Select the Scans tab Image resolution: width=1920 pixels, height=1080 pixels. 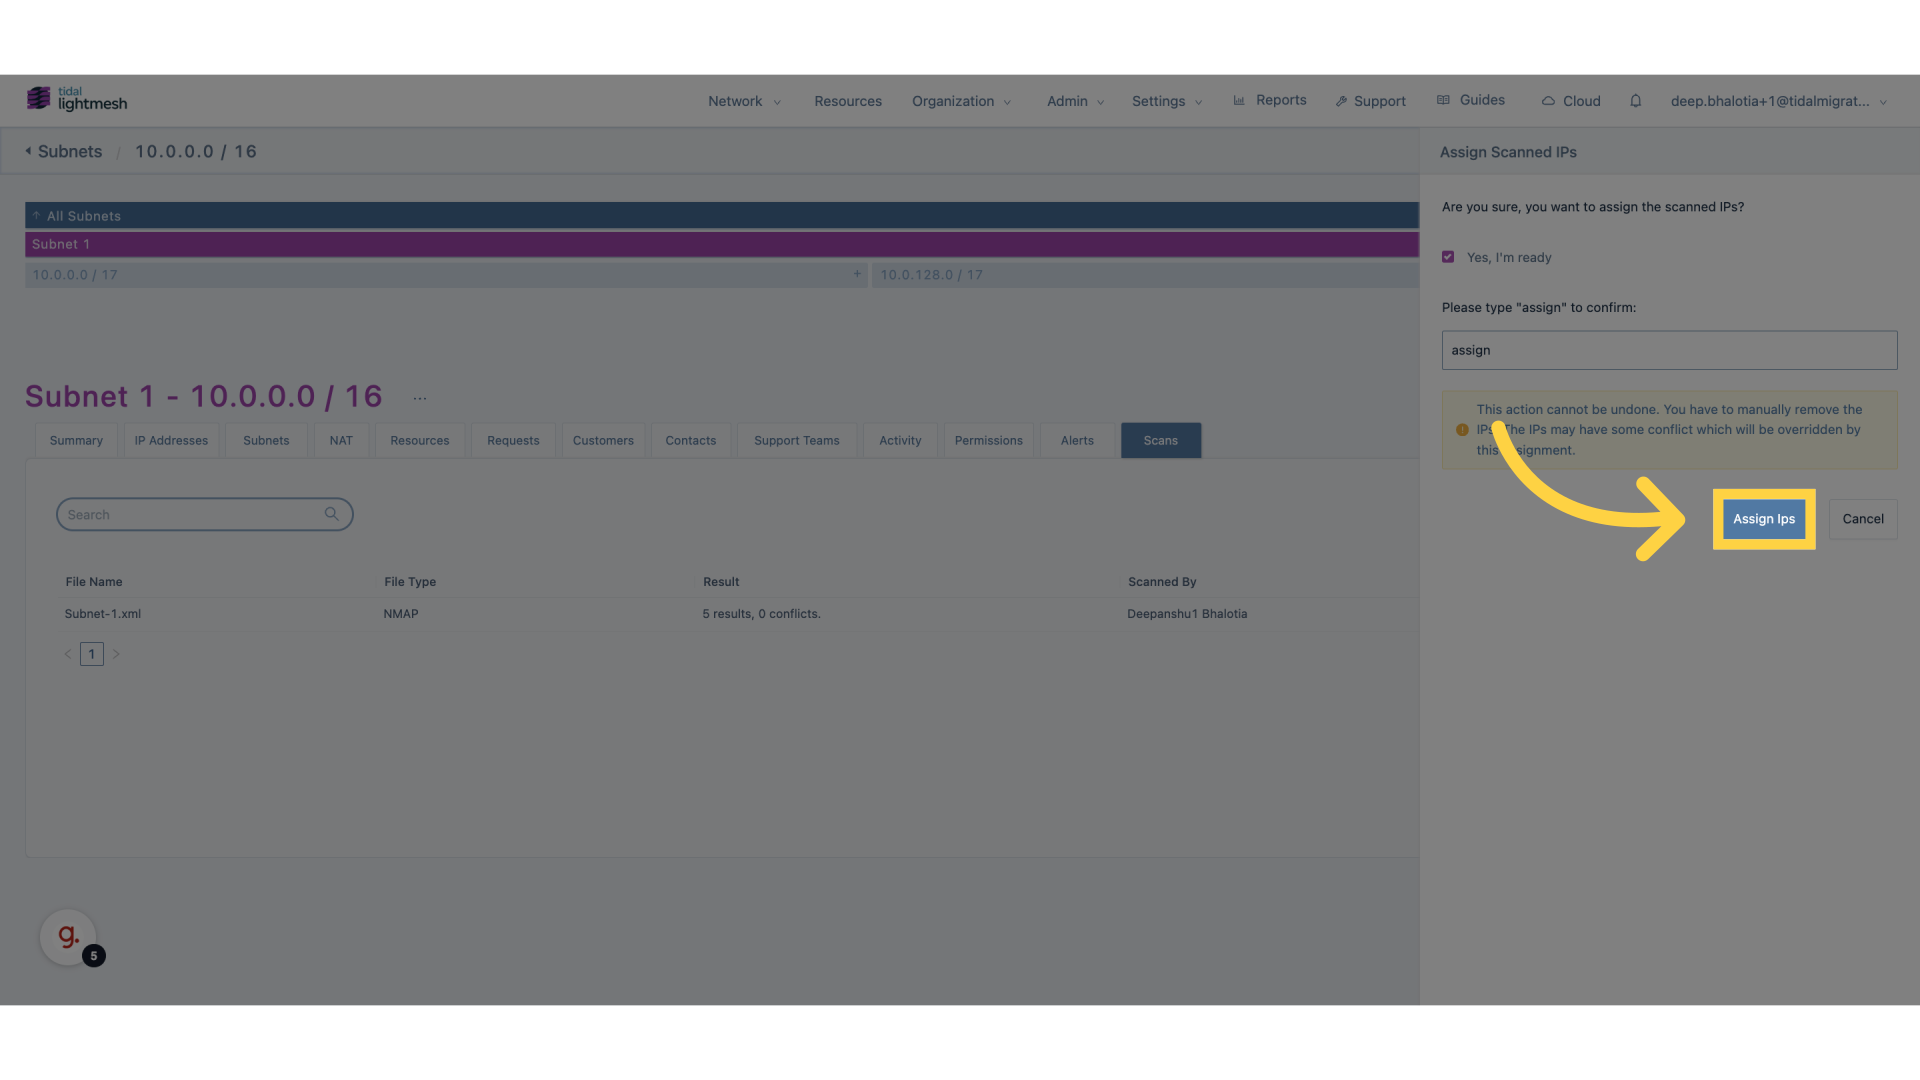pyautogui.click(x=1160, y=439)
